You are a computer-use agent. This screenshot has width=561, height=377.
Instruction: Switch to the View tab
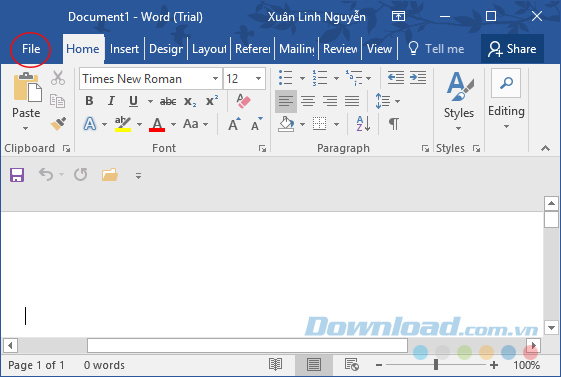379,49
